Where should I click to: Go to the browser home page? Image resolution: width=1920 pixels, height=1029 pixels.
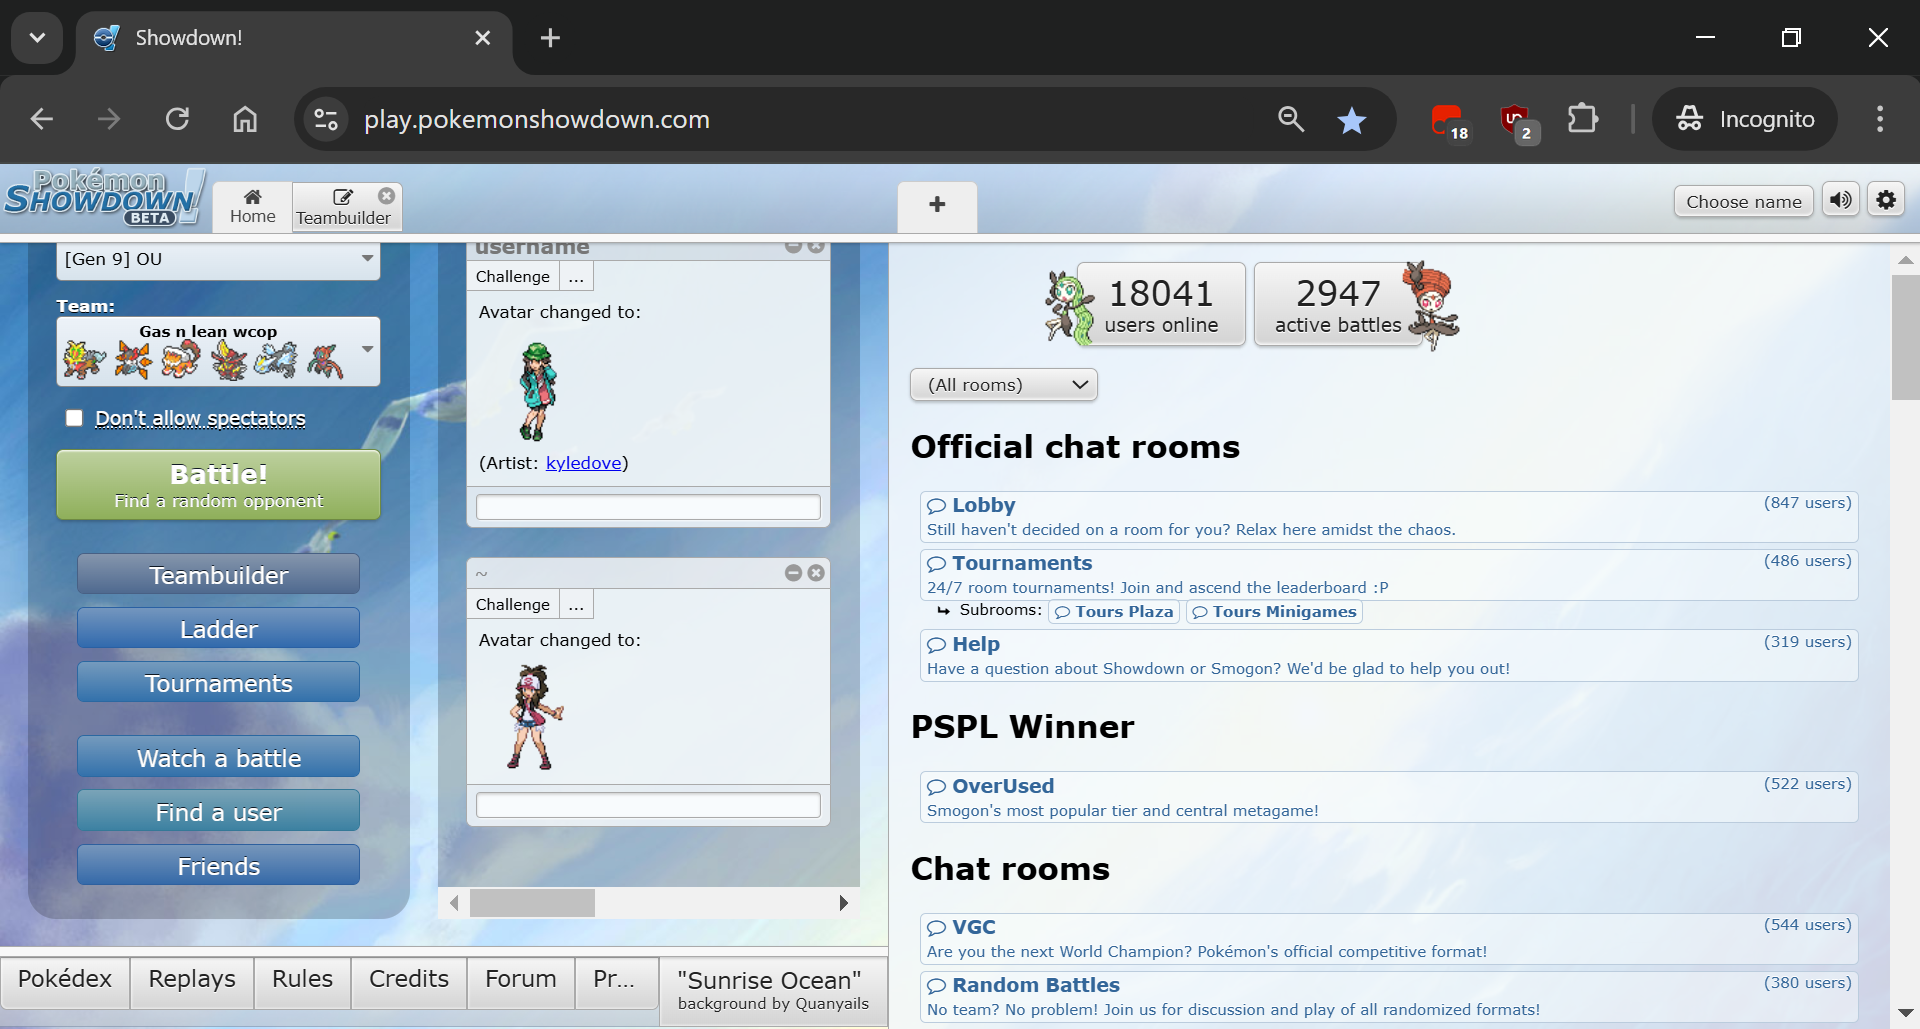pos(245,120)
